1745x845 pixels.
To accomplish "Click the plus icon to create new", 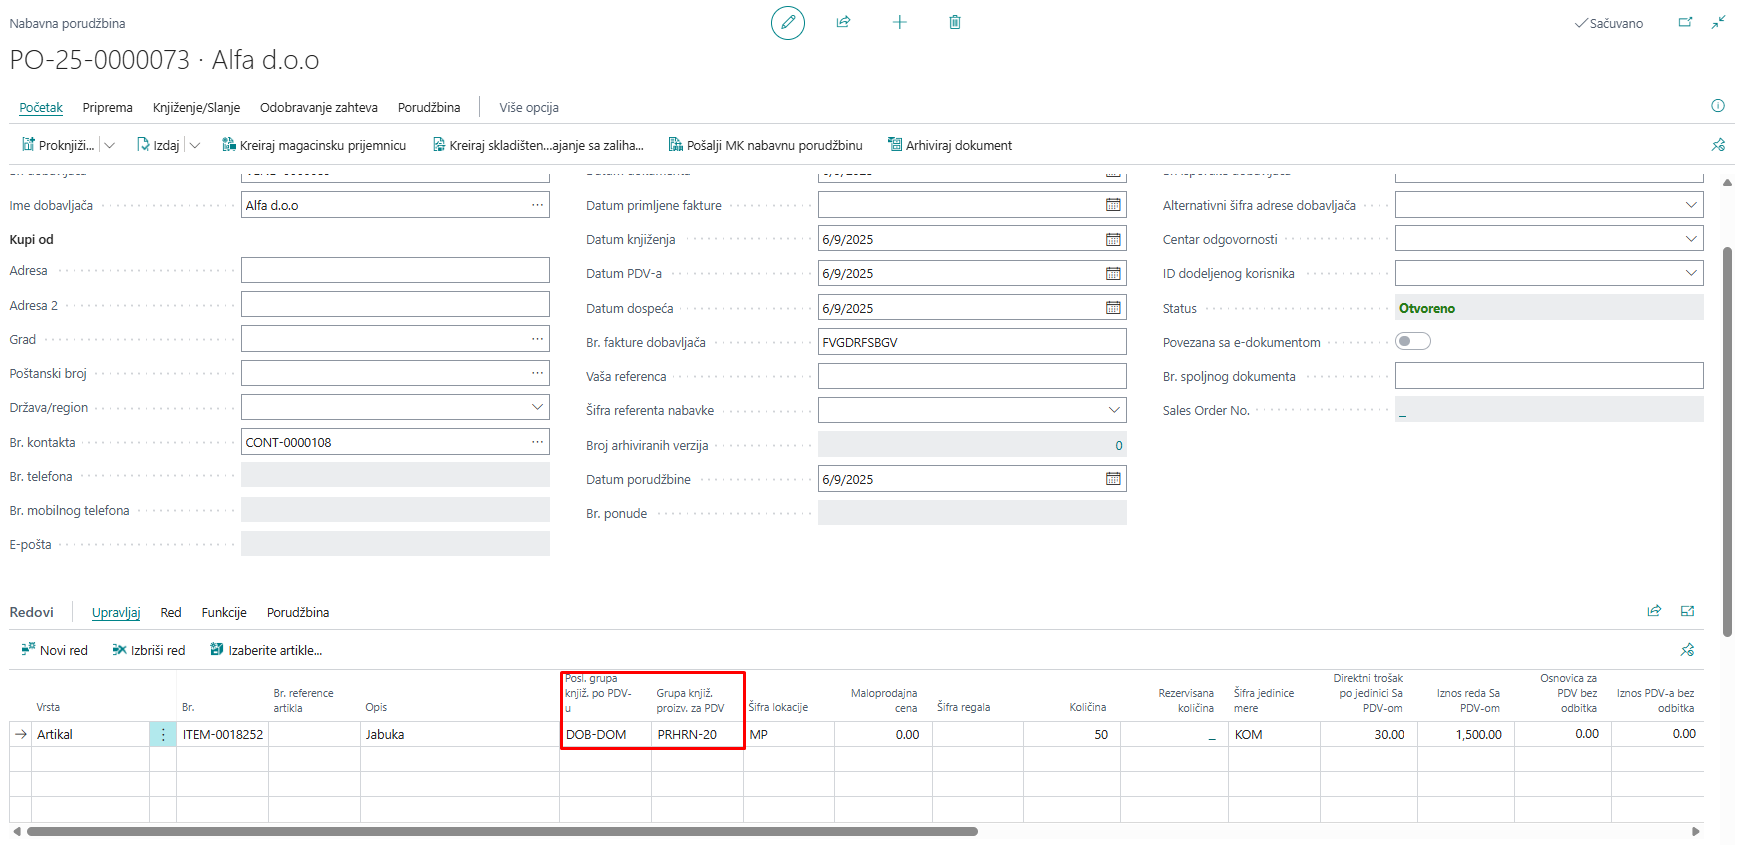I will (x=899, y=22).
